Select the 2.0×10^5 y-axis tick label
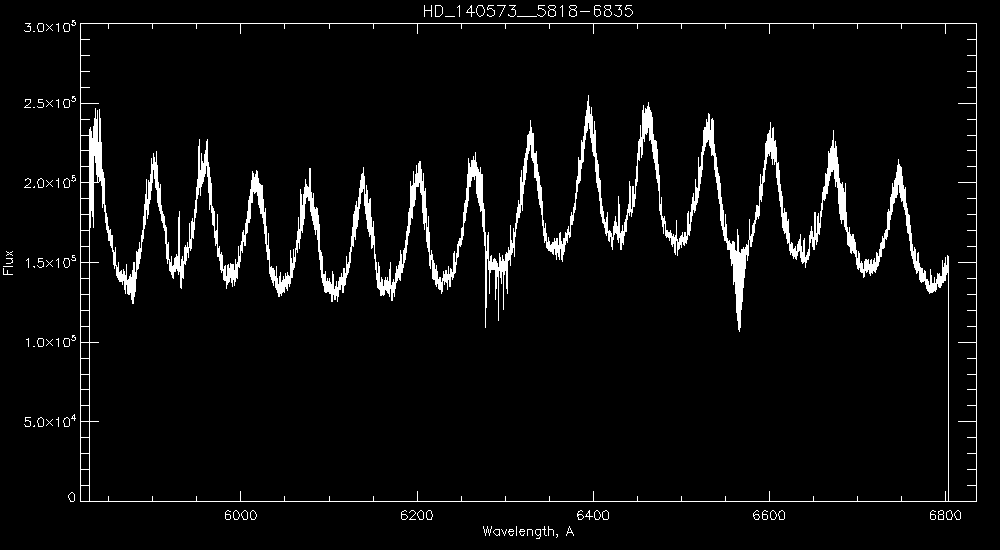The width and height of the screenshot is (1000, 550). 50,184
